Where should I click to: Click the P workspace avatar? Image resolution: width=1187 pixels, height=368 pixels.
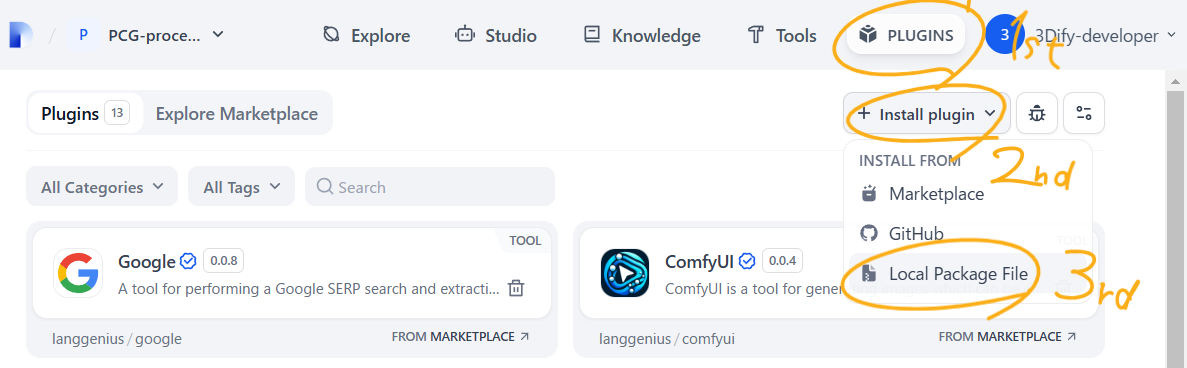coord(83,35)
